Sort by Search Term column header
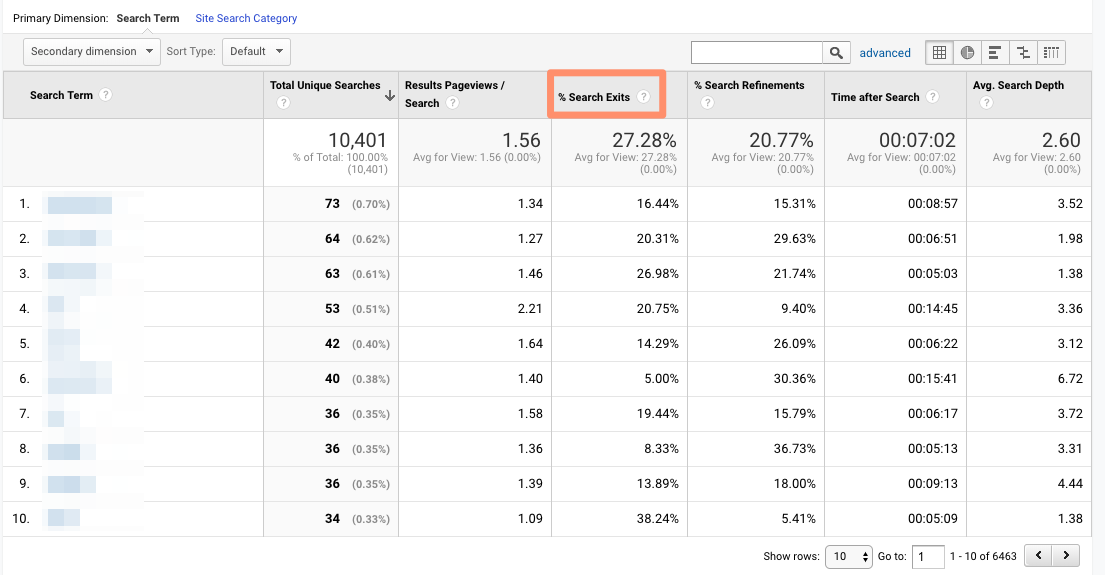The image size is (1105, 575). (61, 95)
